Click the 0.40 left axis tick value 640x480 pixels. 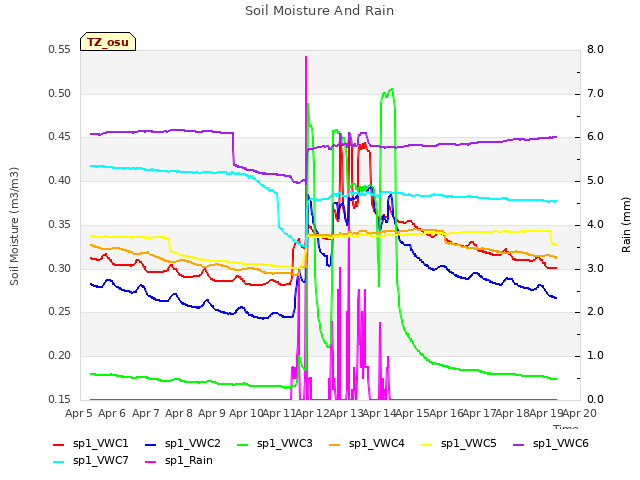(x=59, y=180)
